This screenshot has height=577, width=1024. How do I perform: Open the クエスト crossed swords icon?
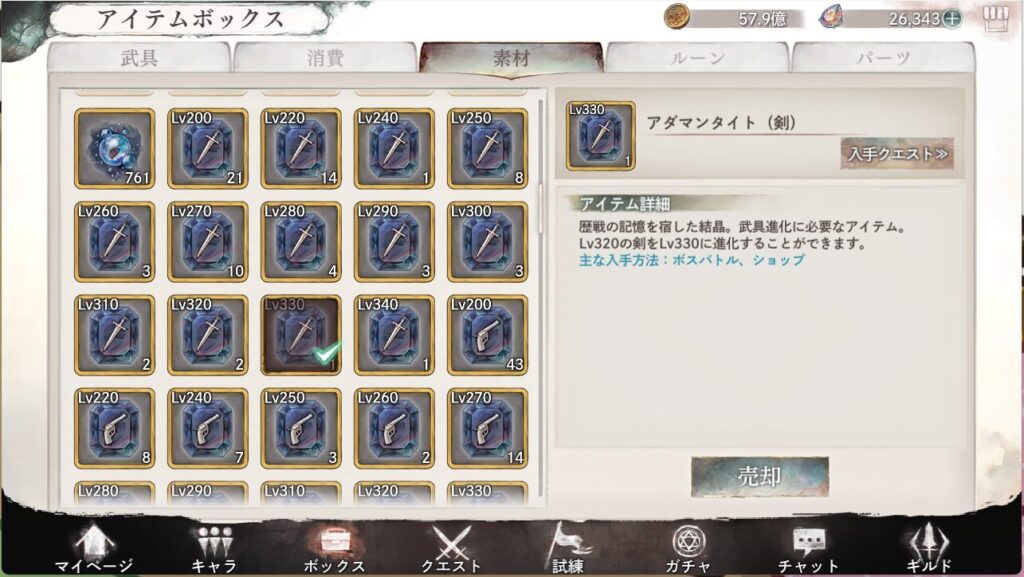(x=451, y=550)
